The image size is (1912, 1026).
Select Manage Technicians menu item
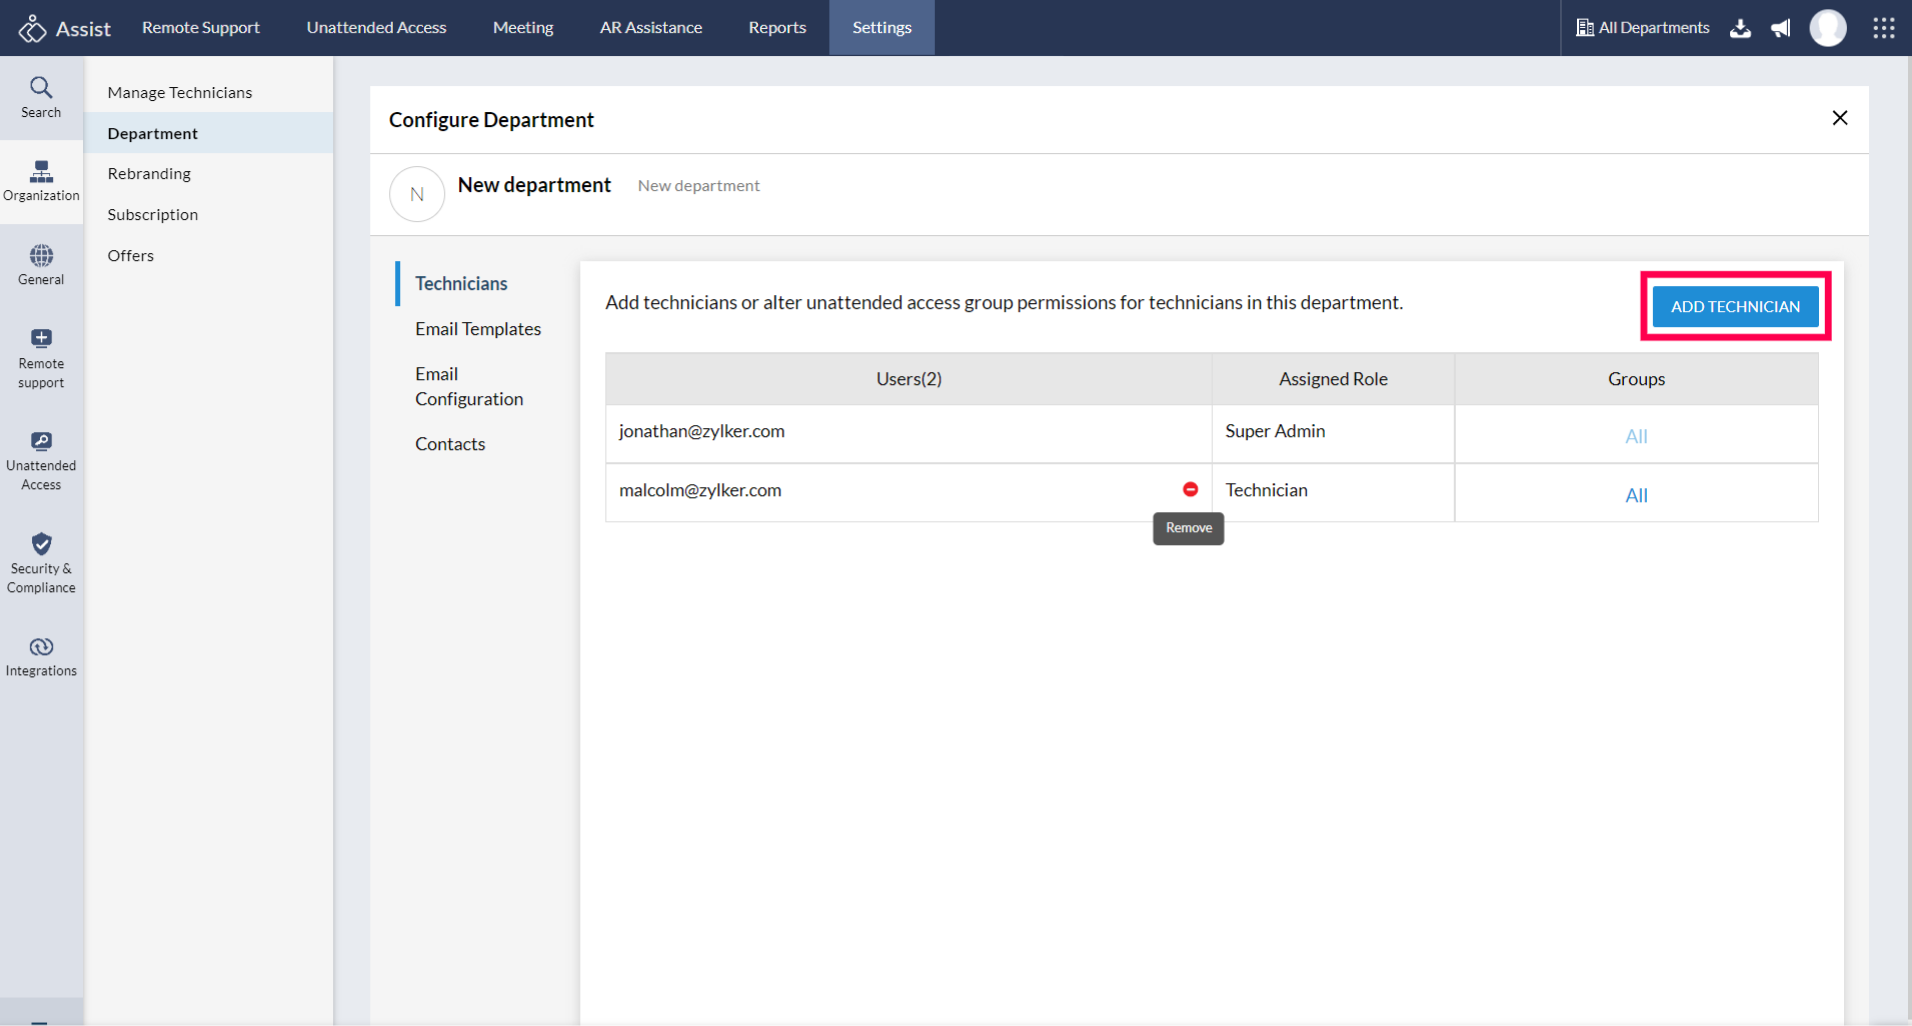pos(180,92)
